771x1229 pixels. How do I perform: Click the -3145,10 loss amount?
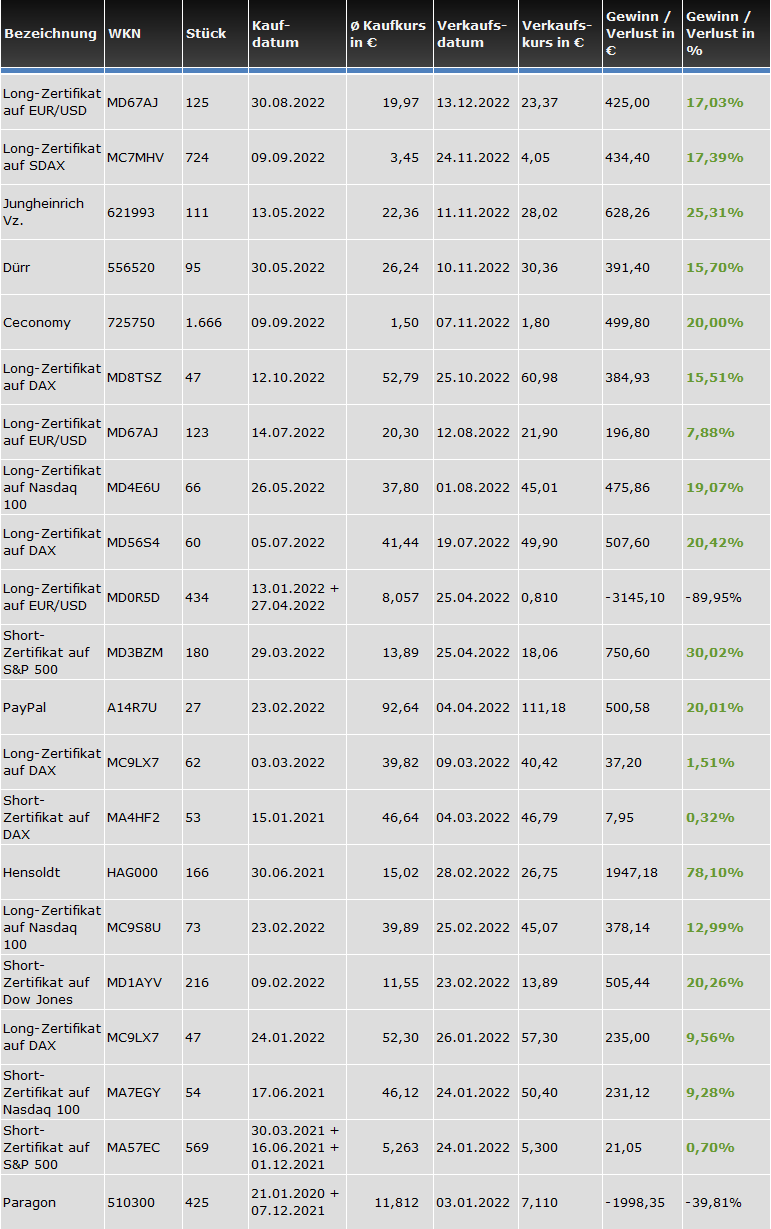click(x=635, y=598)
